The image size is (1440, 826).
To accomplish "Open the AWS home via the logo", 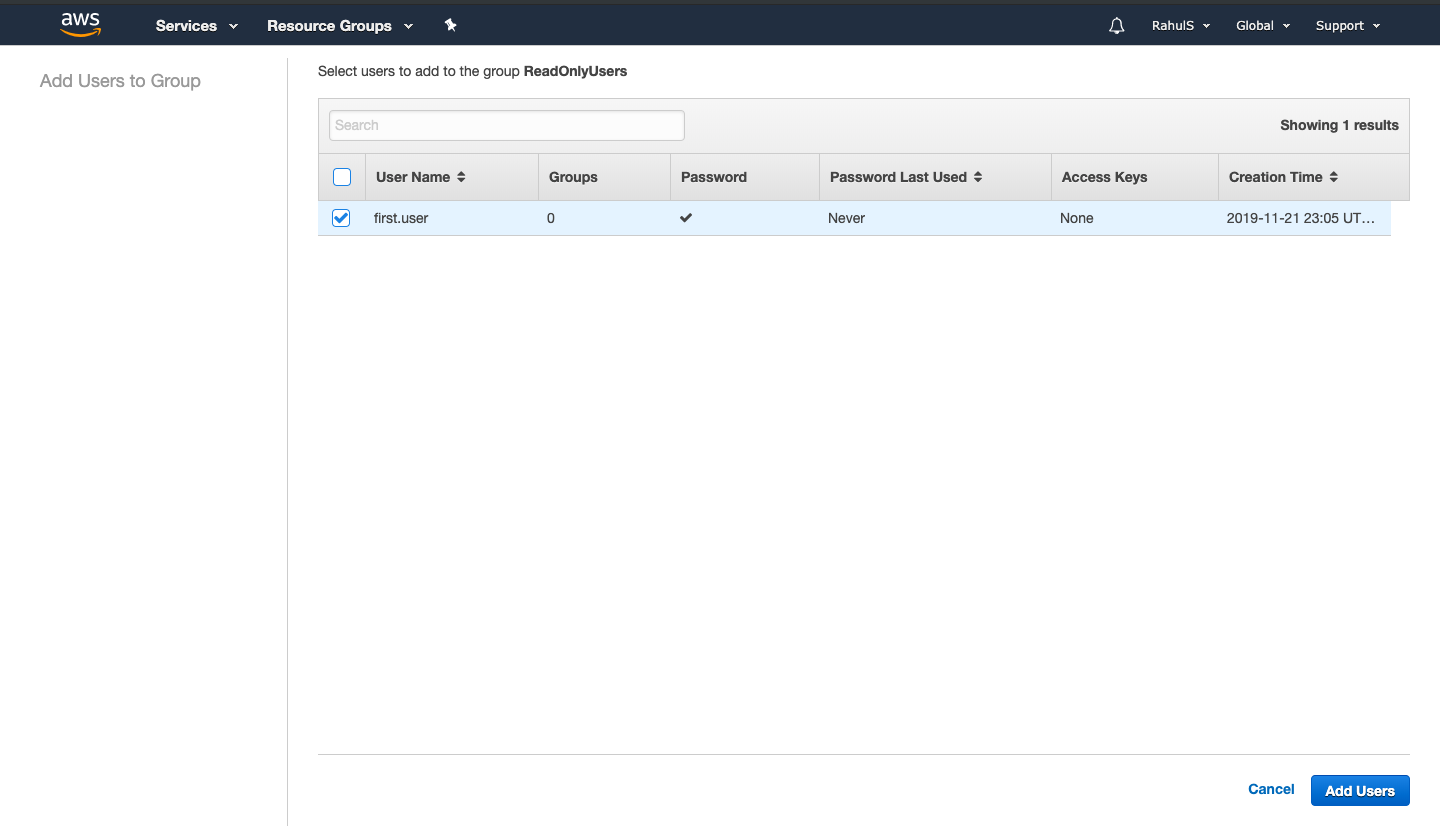I will [80, 24].
